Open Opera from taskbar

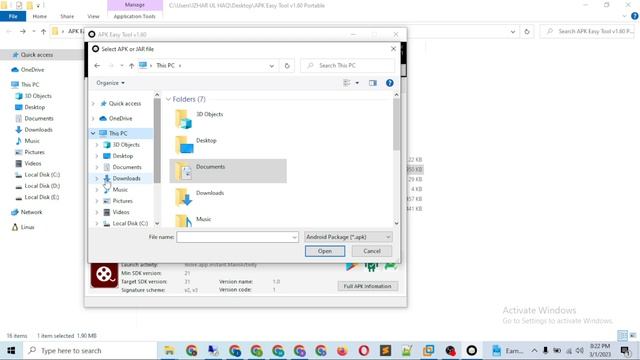pyautogui.click(x=364, y=351)
